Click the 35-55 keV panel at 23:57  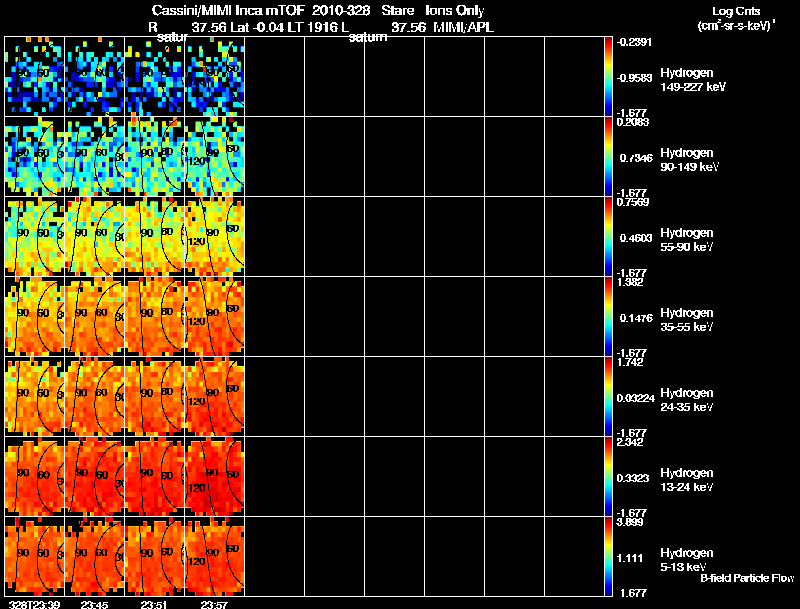click(214, 317)
